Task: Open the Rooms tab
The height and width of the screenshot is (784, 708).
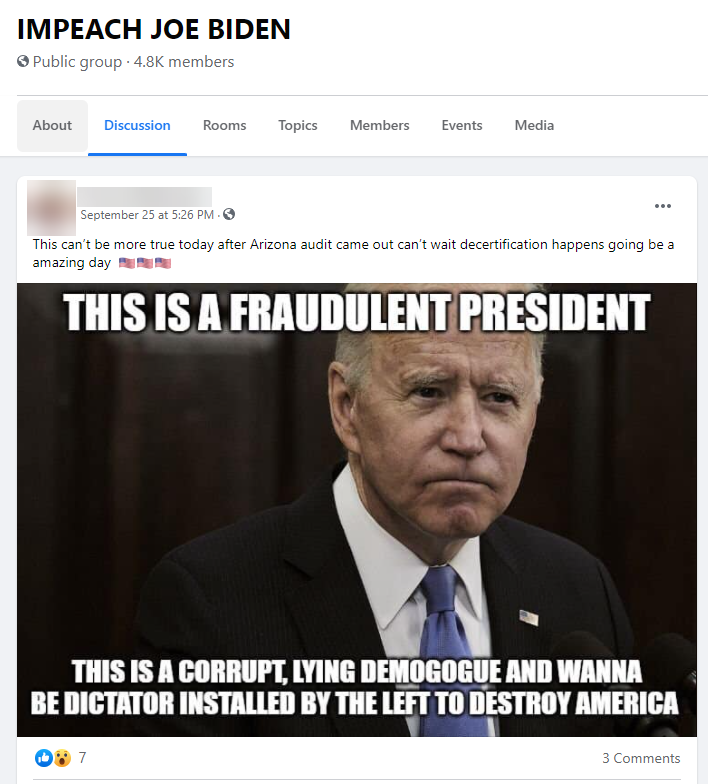Action: click(224, 126)
